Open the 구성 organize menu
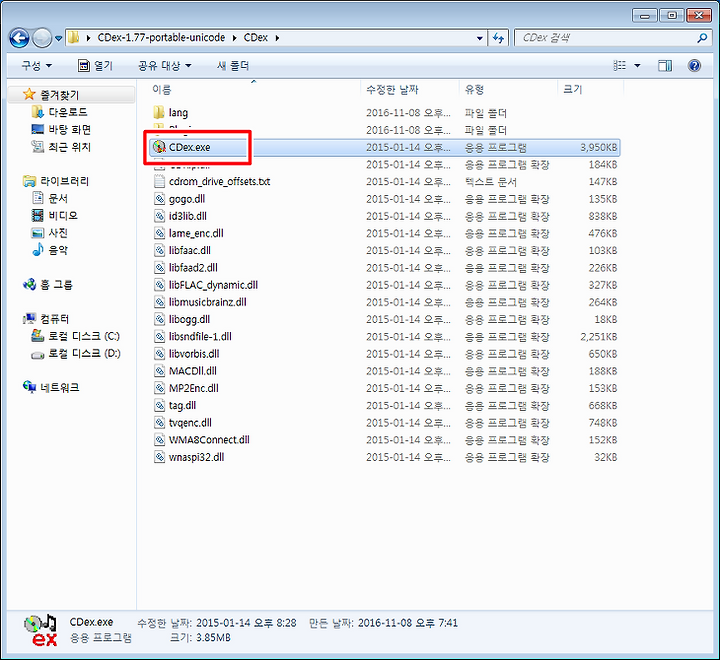This screenshot has width=720, height=660. [x=36, y=66]
